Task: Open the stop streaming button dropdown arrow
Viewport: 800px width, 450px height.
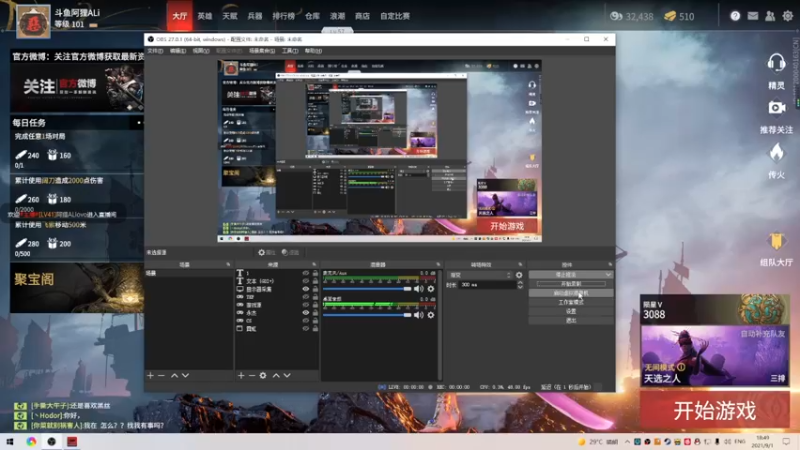Action: [608, 274]
